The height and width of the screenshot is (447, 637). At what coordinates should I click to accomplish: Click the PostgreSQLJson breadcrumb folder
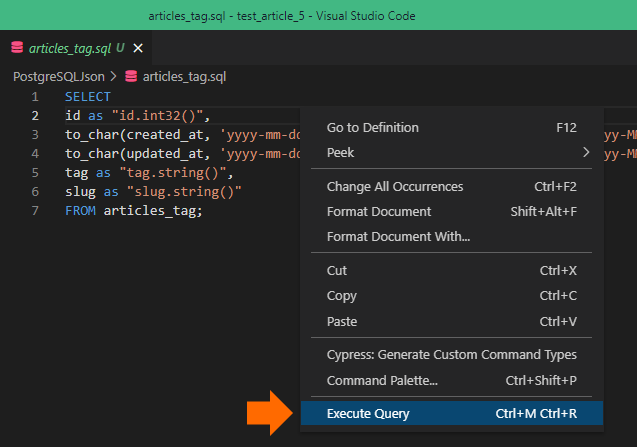click(59, 76)
